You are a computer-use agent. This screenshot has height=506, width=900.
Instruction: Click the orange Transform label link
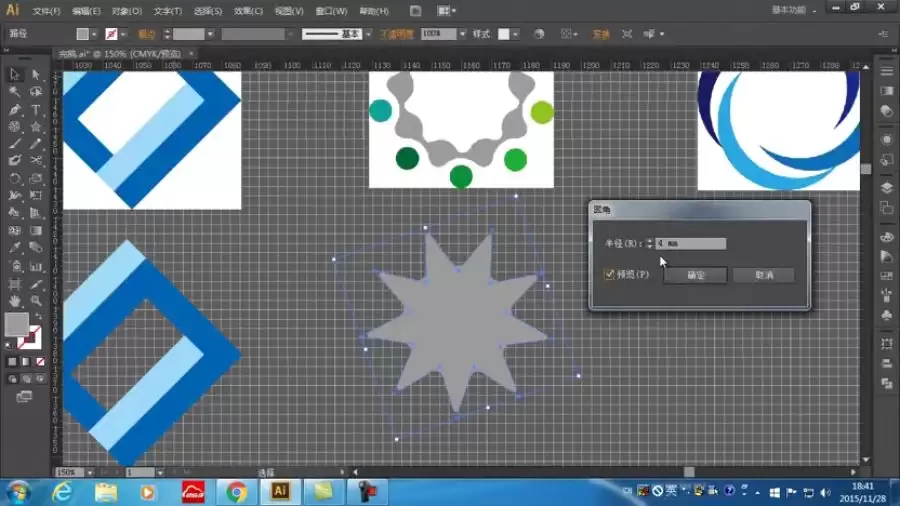click(x=601, y=34)
